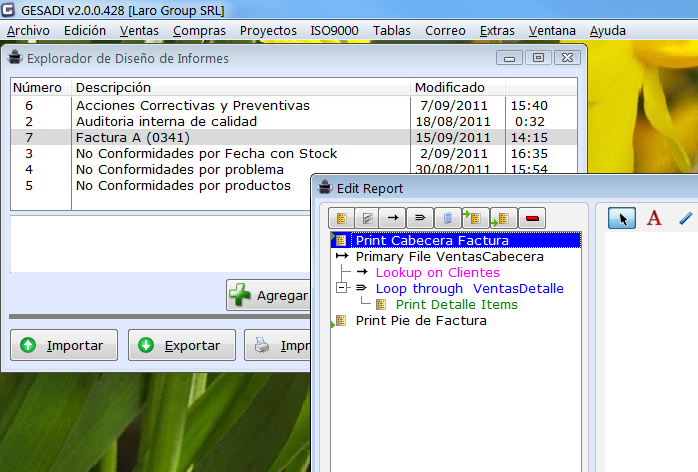Open the Ayuda menu
The height and width of the screenshot is (472, 698).
pyautogui.click(x=608, y=31)
